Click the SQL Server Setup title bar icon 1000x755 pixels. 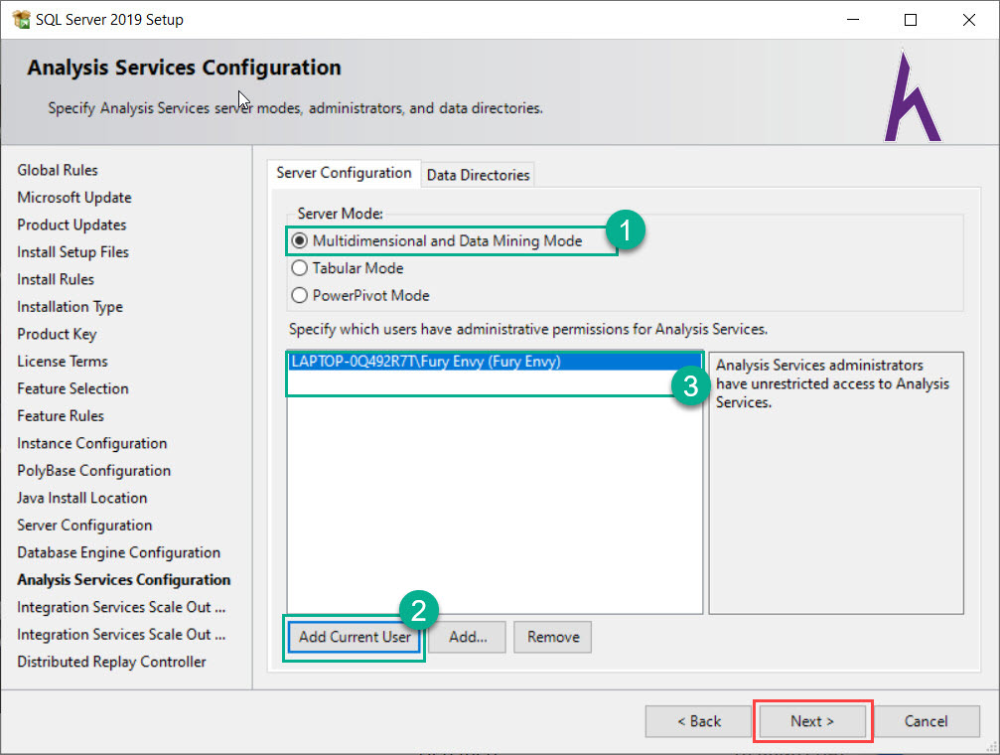(x=21, y=20)
